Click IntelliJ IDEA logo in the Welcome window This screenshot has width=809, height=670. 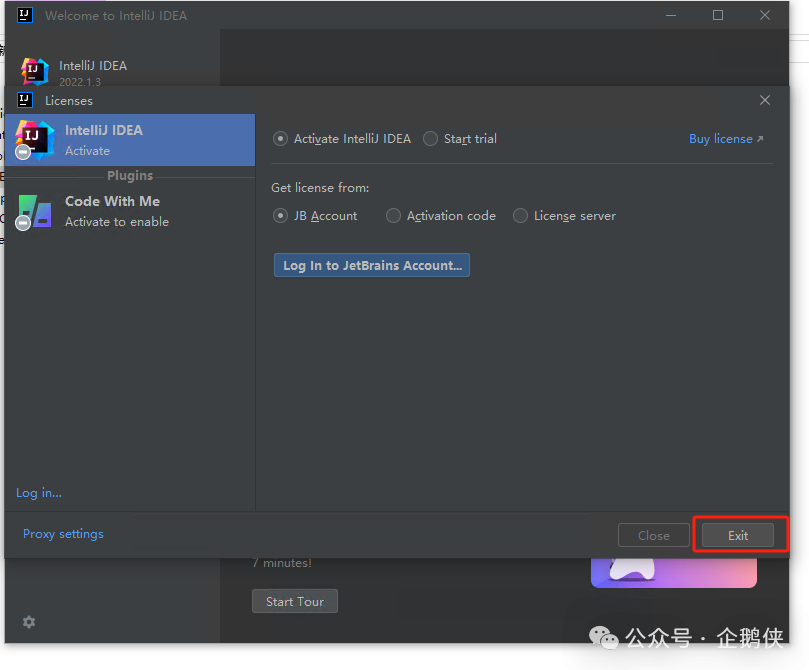click(35, 71)
